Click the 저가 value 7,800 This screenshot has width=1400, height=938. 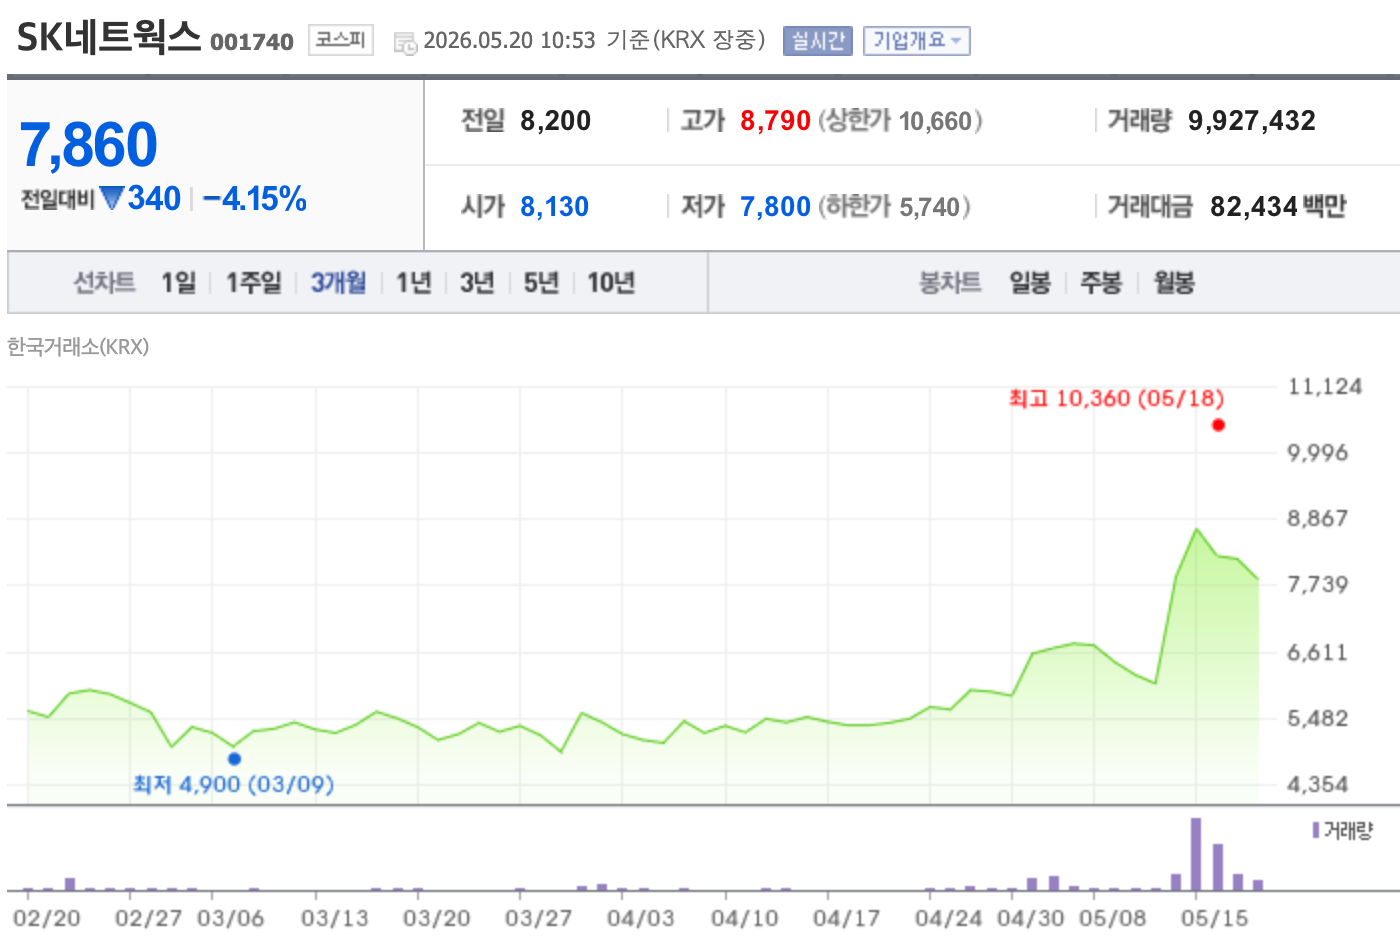pos(775,207)
